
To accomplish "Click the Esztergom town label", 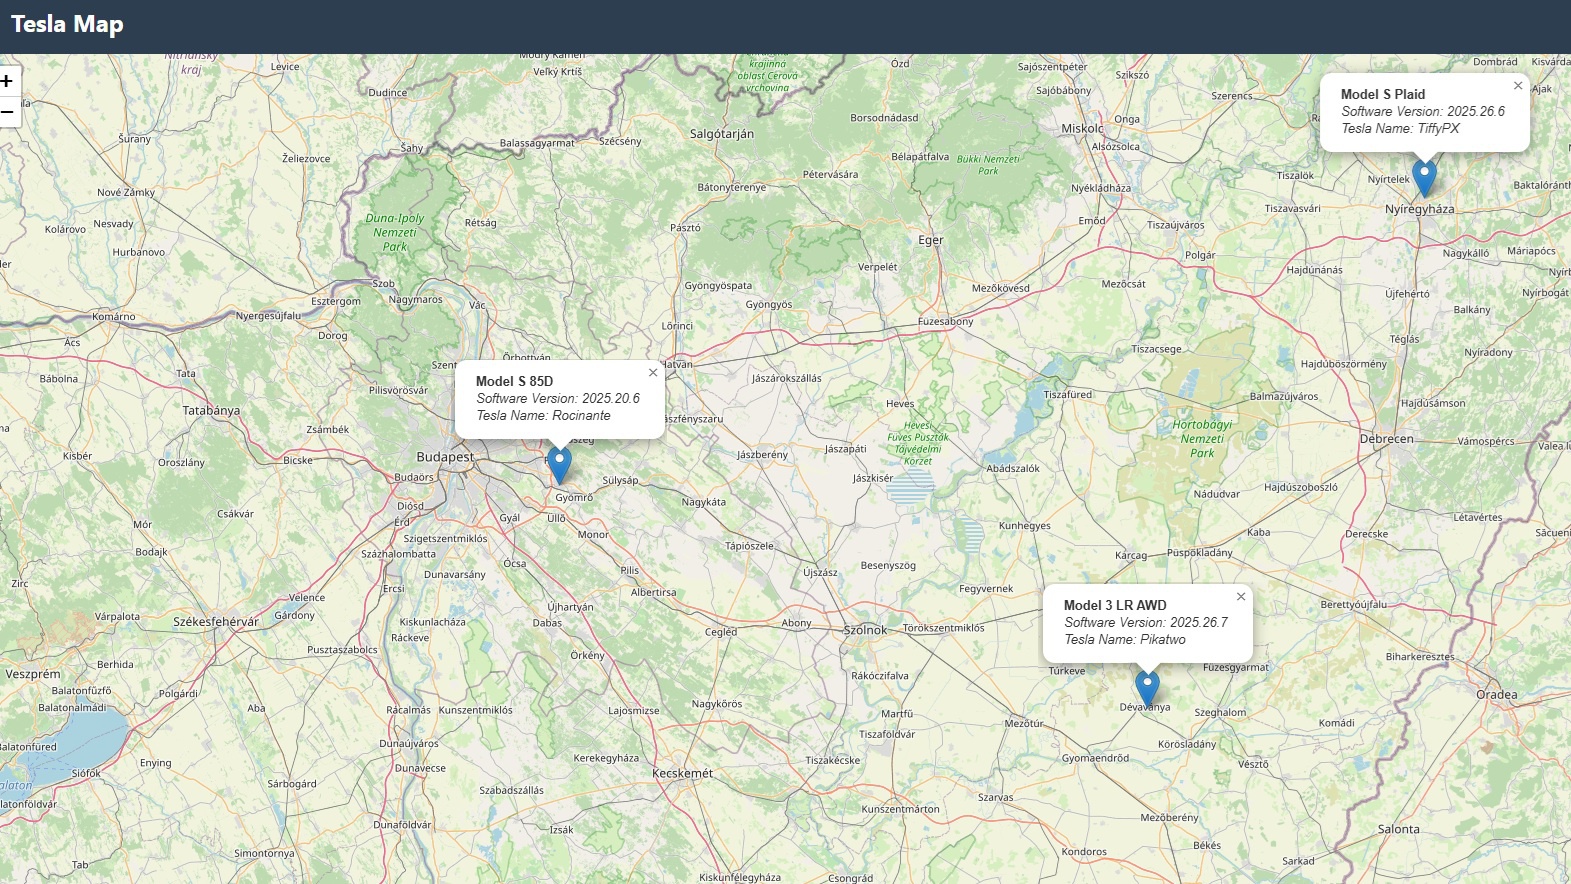I will coord(336,301).
